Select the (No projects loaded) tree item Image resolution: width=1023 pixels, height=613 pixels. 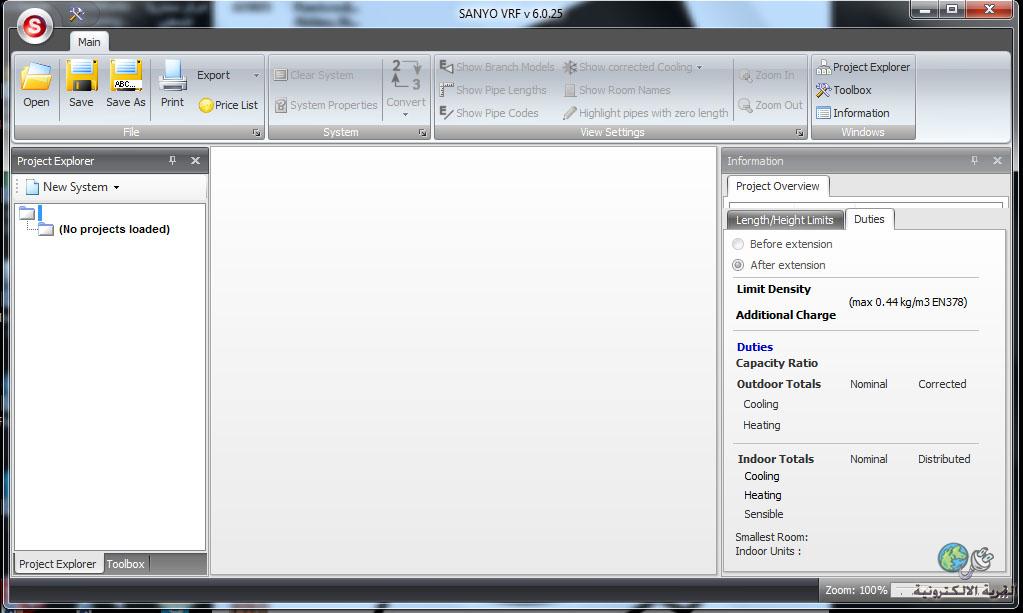click(114, 230)
